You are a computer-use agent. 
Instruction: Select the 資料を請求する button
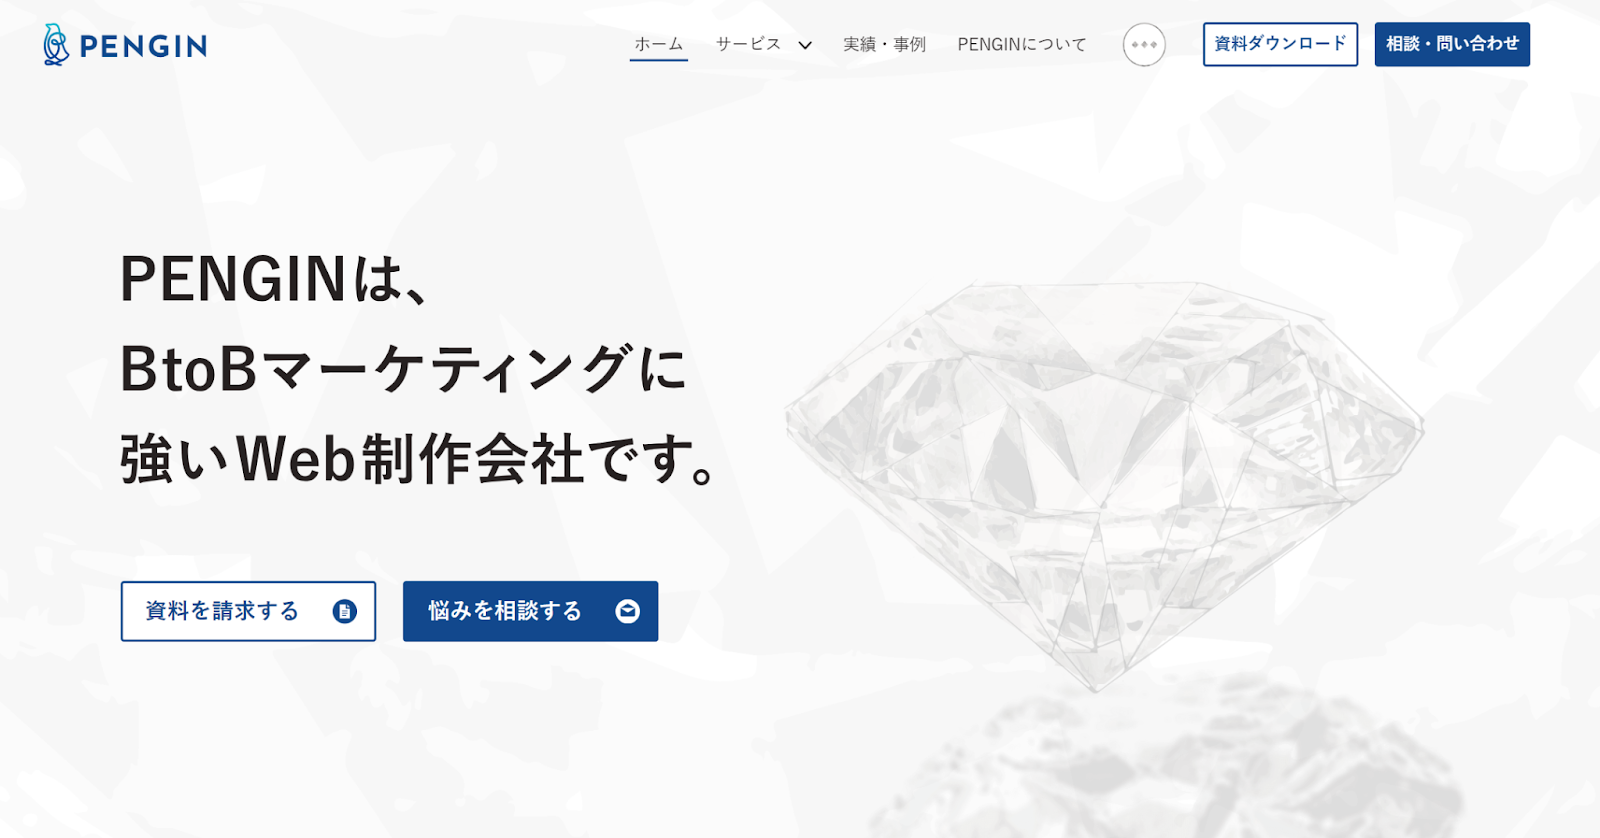coord(248,611)
